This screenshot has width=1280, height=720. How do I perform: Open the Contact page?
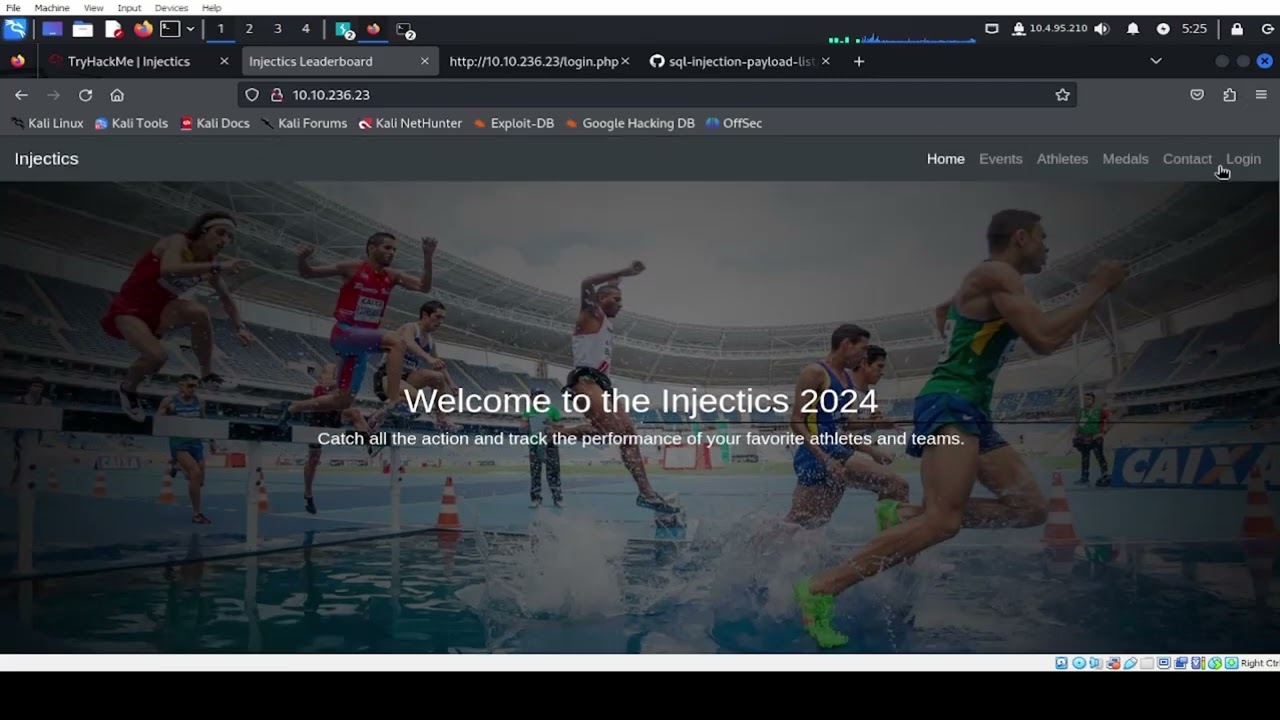(1187, 159)
